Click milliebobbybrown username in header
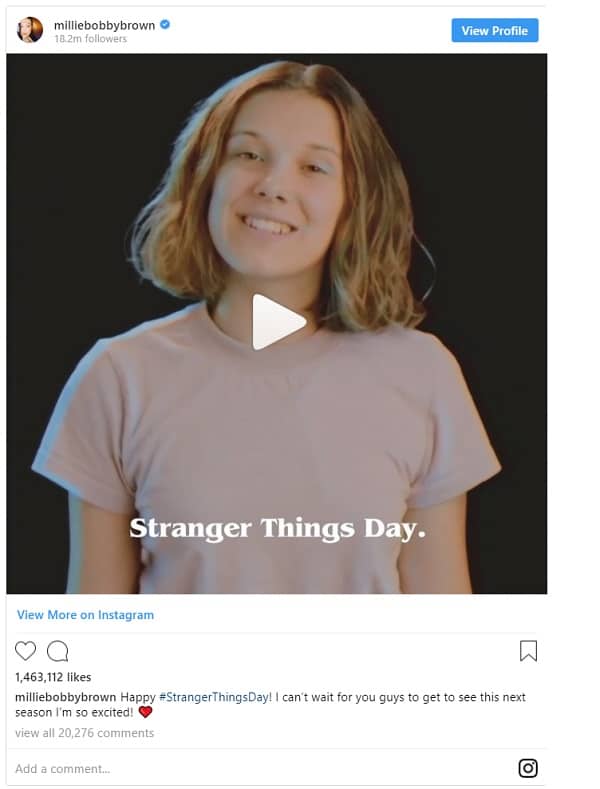The image size is (600, 789). coord(104,25)
